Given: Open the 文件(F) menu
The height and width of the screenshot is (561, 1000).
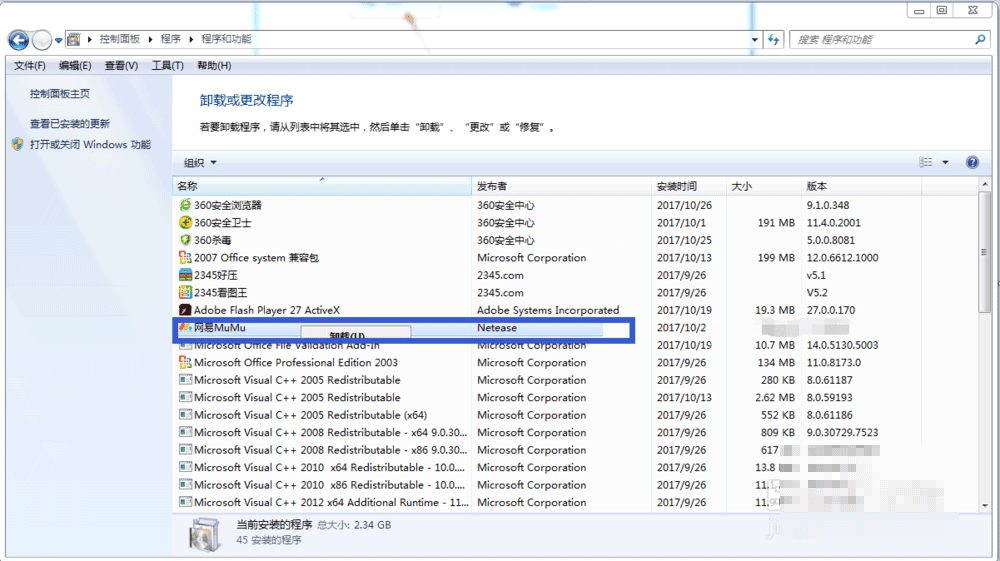Looking at the screenshot, I should [x=29, y=66].
